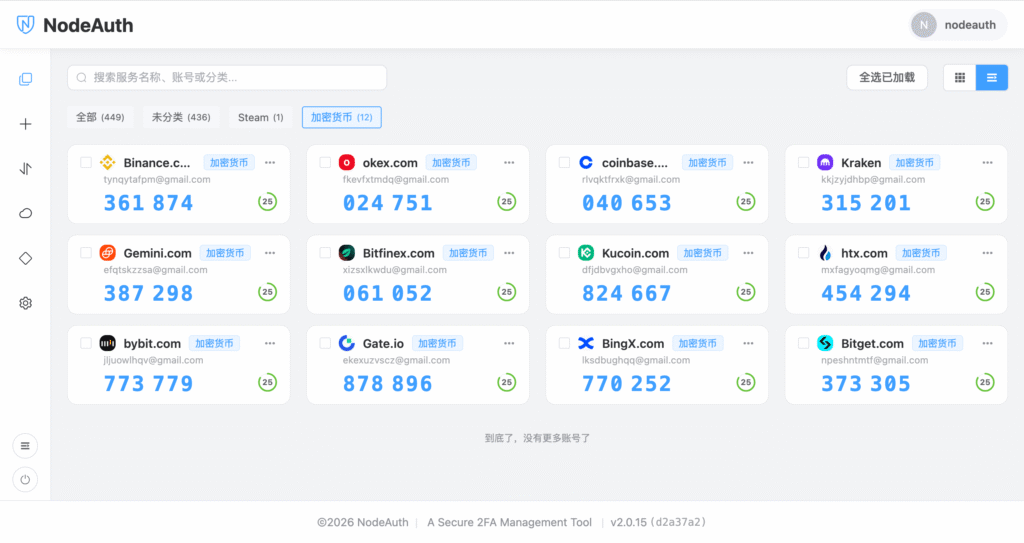The height and width of the screenshot is (543, 1024).
Task: Expand the Gemini.com options menu
Action: pyautogui.click(x=270, y=252)
